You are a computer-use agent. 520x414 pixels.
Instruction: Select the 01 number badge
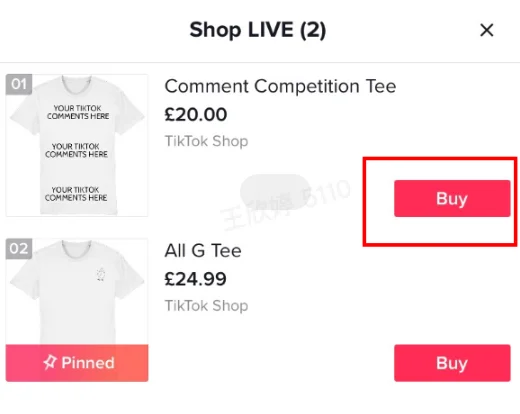click(19, 84)
